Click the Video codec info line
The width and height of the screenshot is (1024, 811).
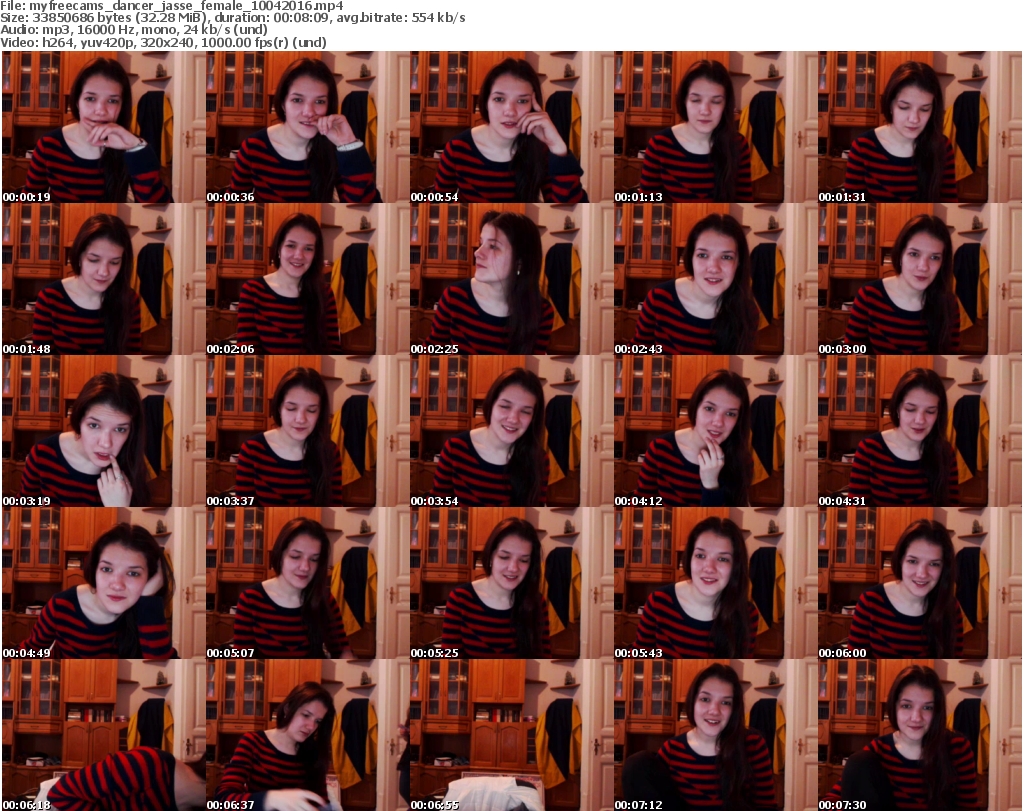coord(164,43)
